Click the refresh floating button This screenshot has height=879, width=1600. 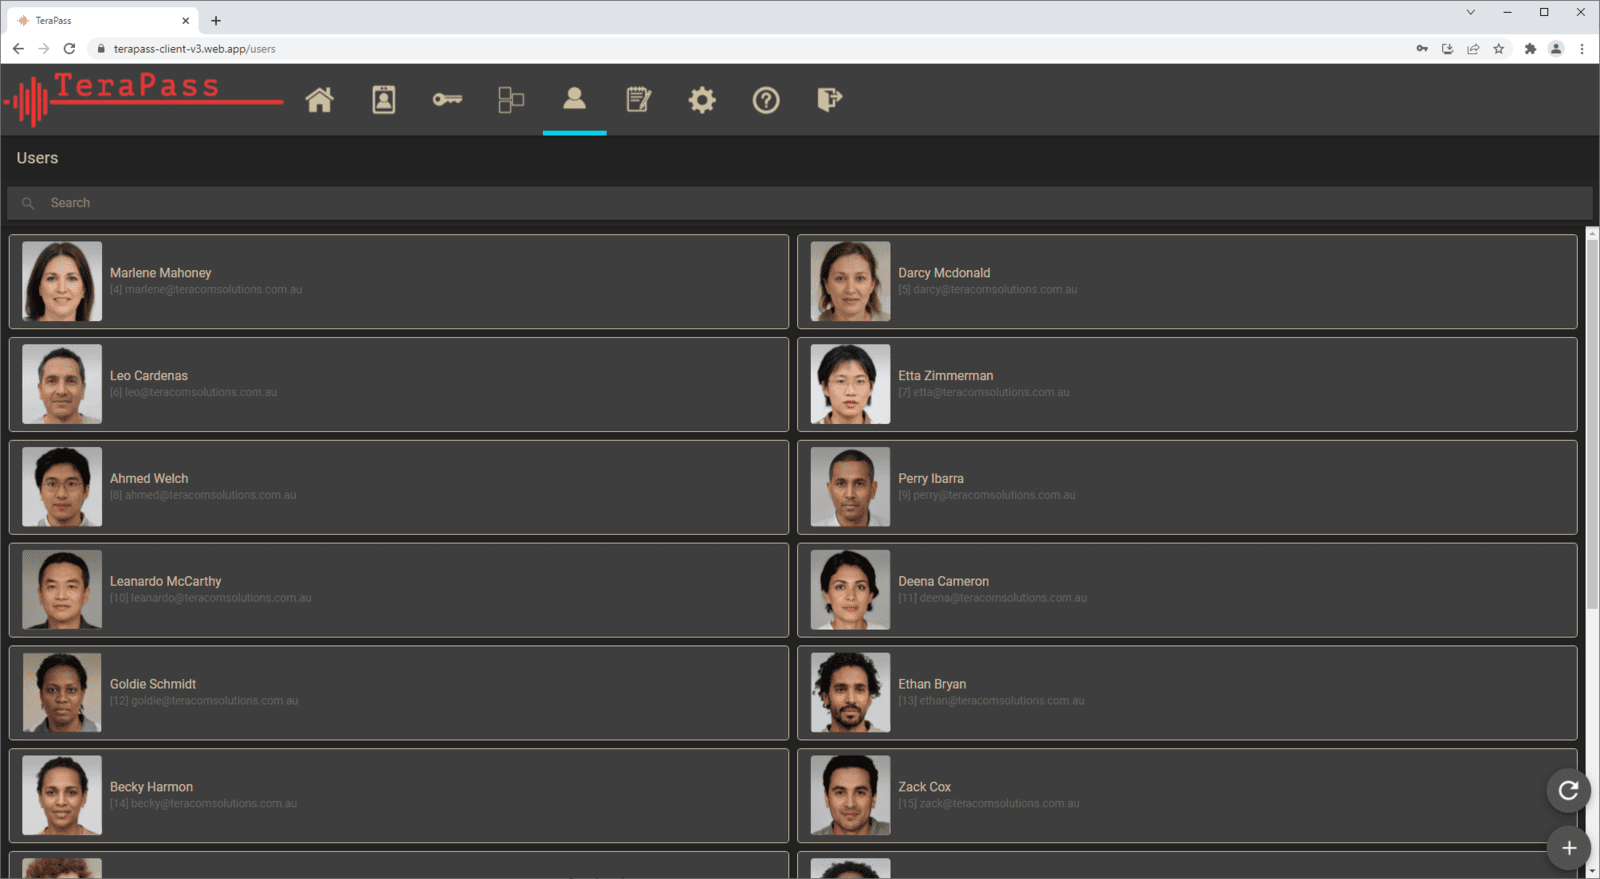[1568, 790]
